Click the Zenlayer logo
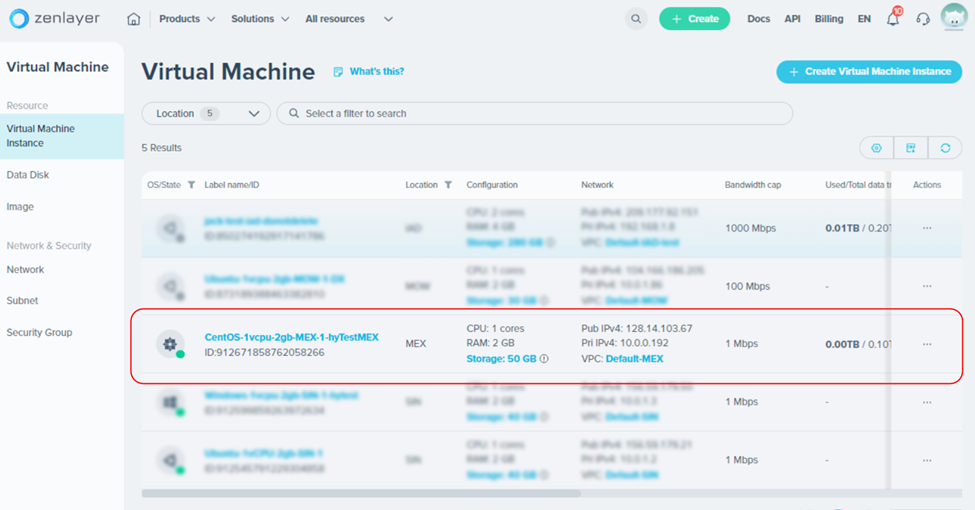The image size is (975, 510). 55,19
